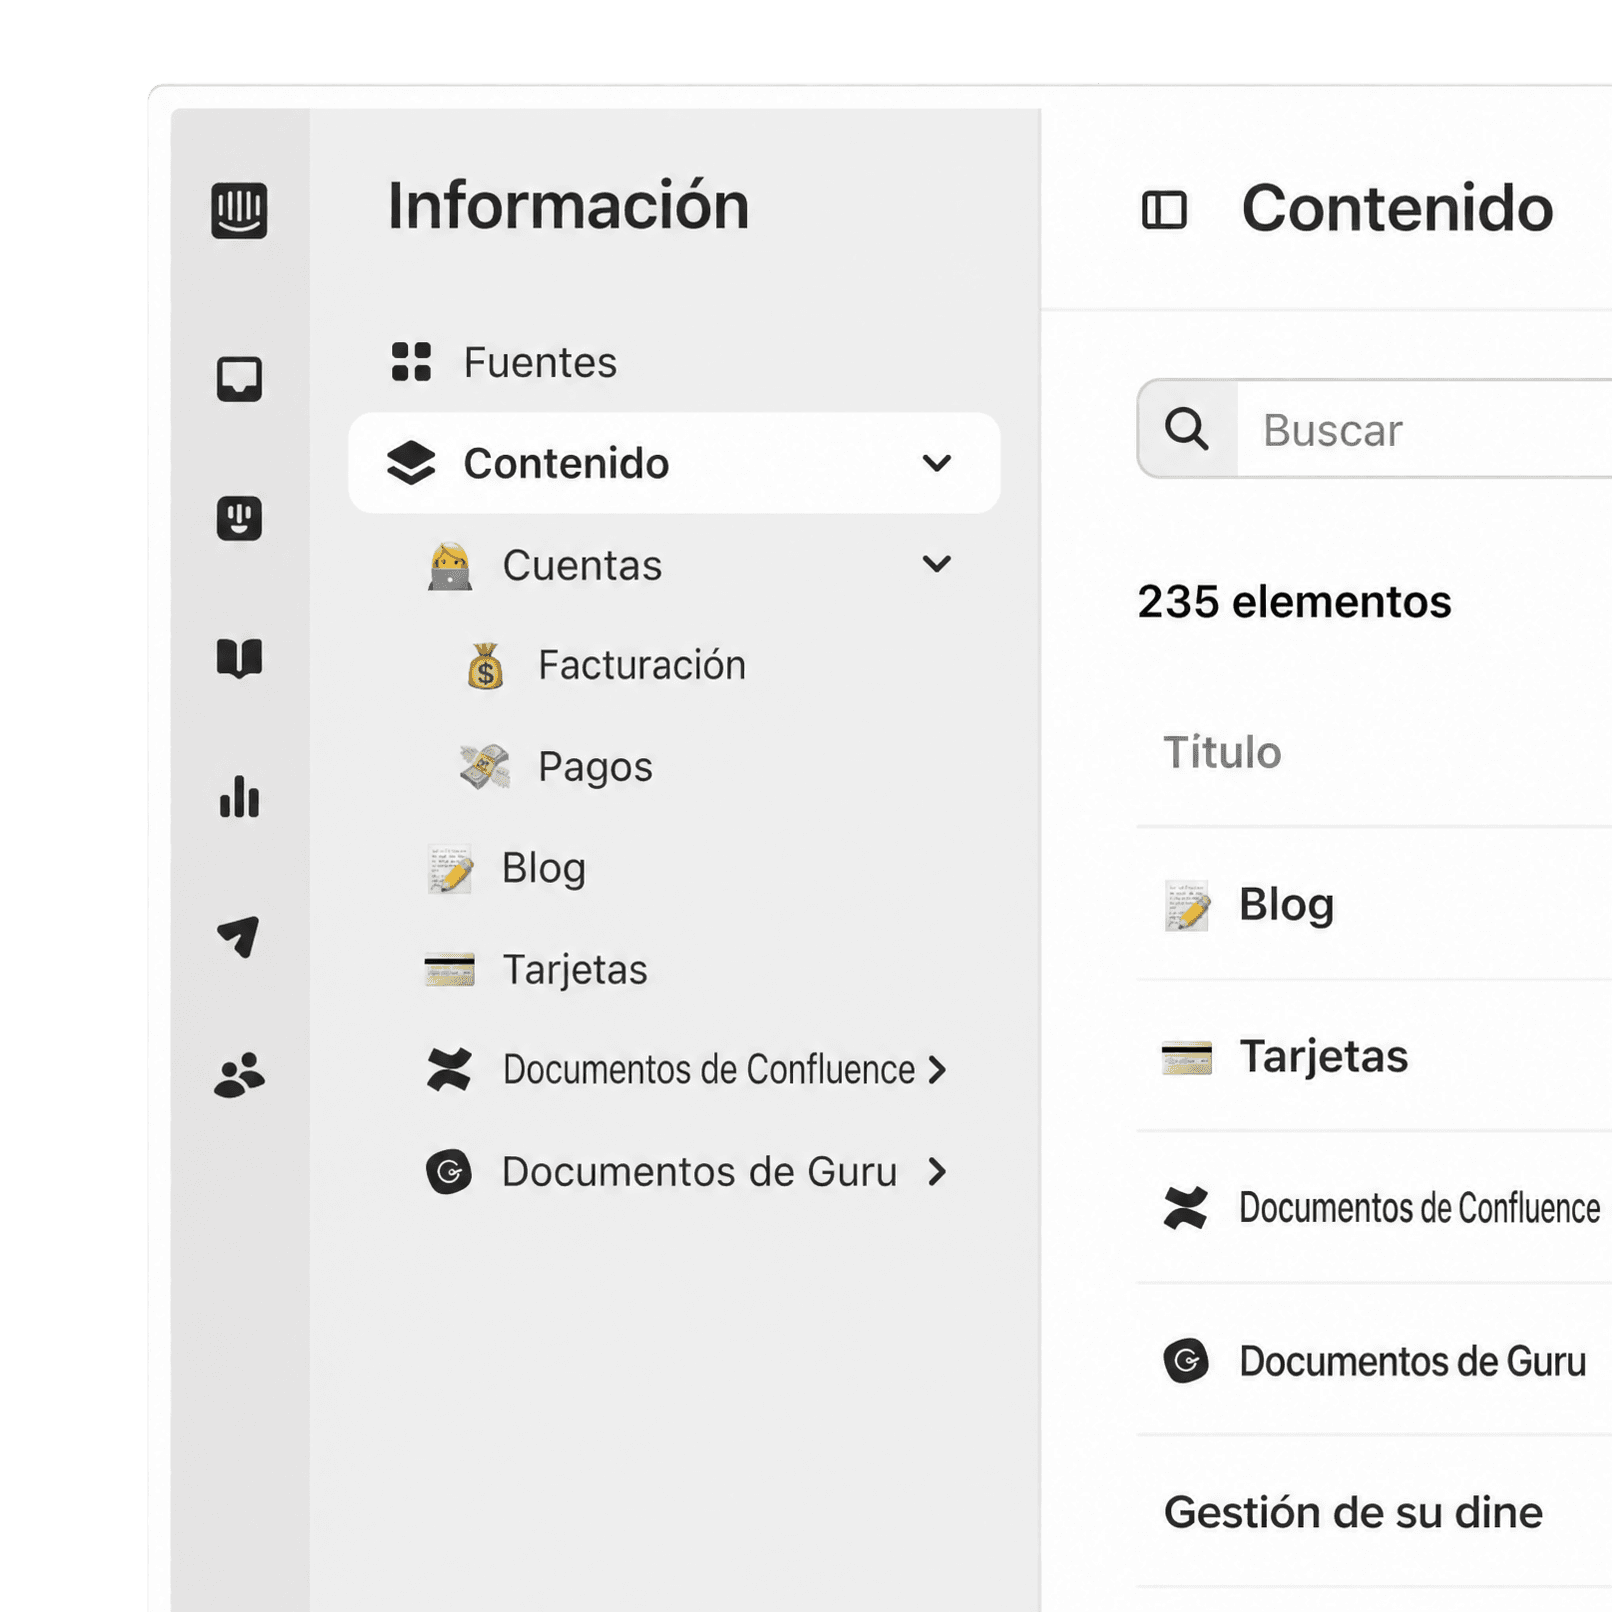Open Blog row in content list
The height and width of the screenshot is (1612, 1612).
click(1374, 905)
